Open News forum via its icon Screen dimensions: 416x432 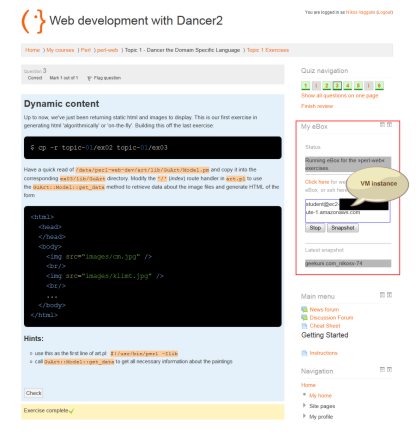(304, 310)
